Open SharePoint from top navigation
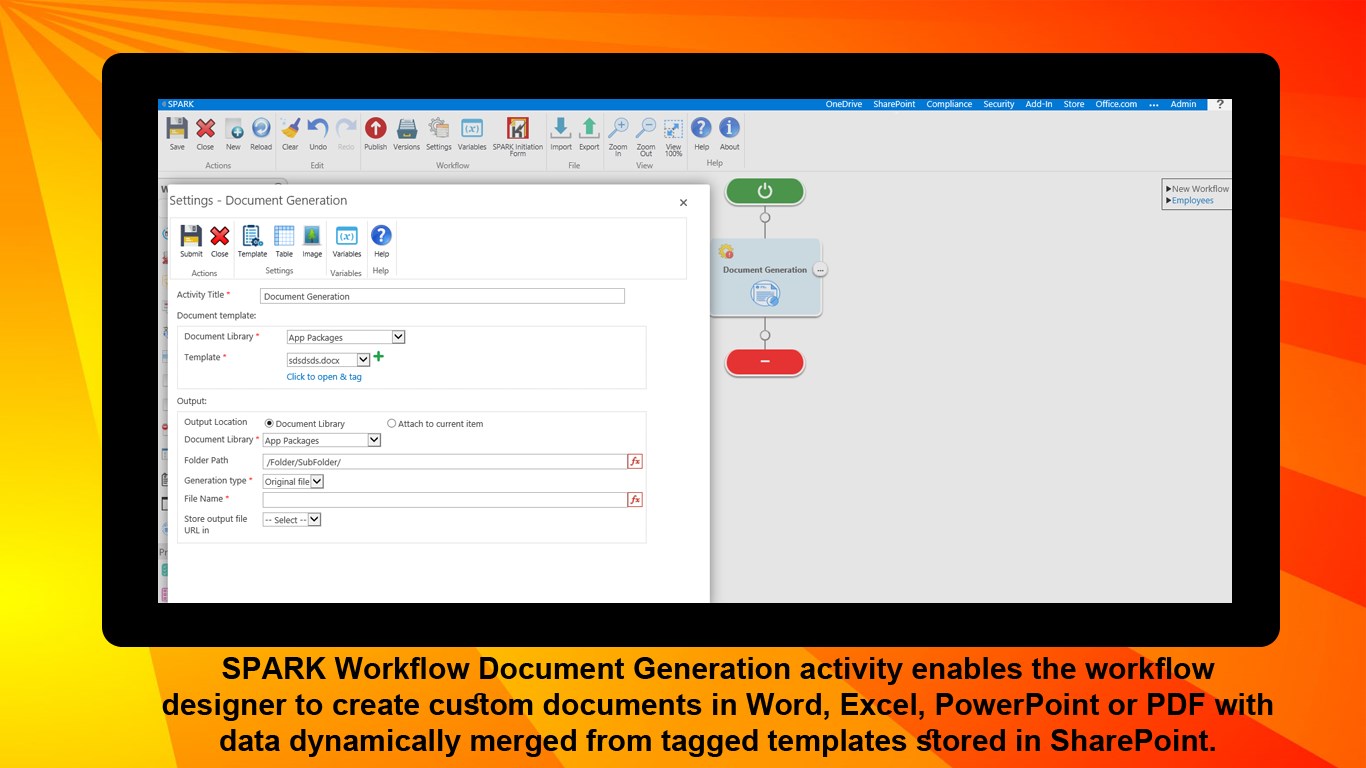The height and width of the screenshot is (768, 1366). (894, 104)
